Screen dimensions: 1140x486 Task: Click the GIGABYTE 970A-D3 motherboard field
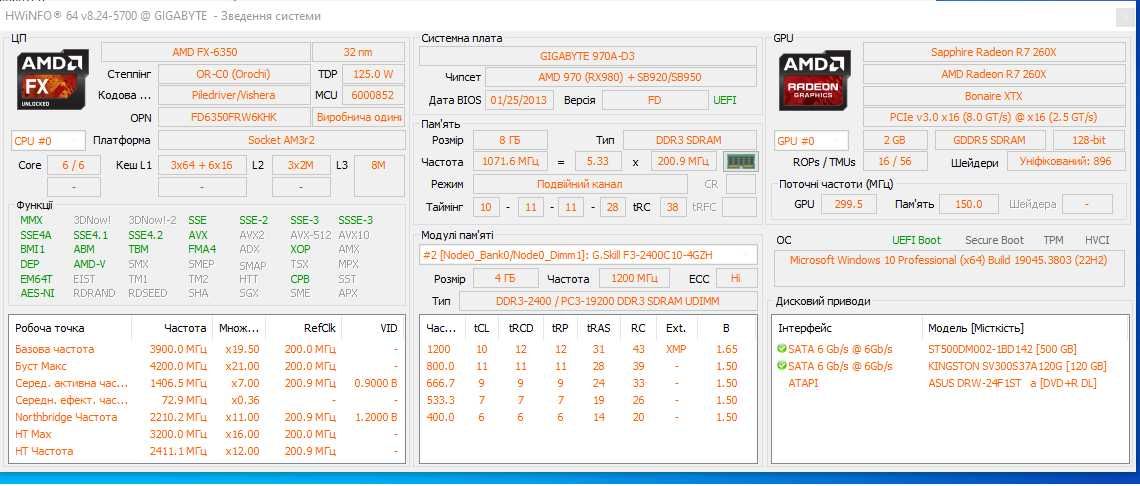pyautogui.click(x=589, y=56)
